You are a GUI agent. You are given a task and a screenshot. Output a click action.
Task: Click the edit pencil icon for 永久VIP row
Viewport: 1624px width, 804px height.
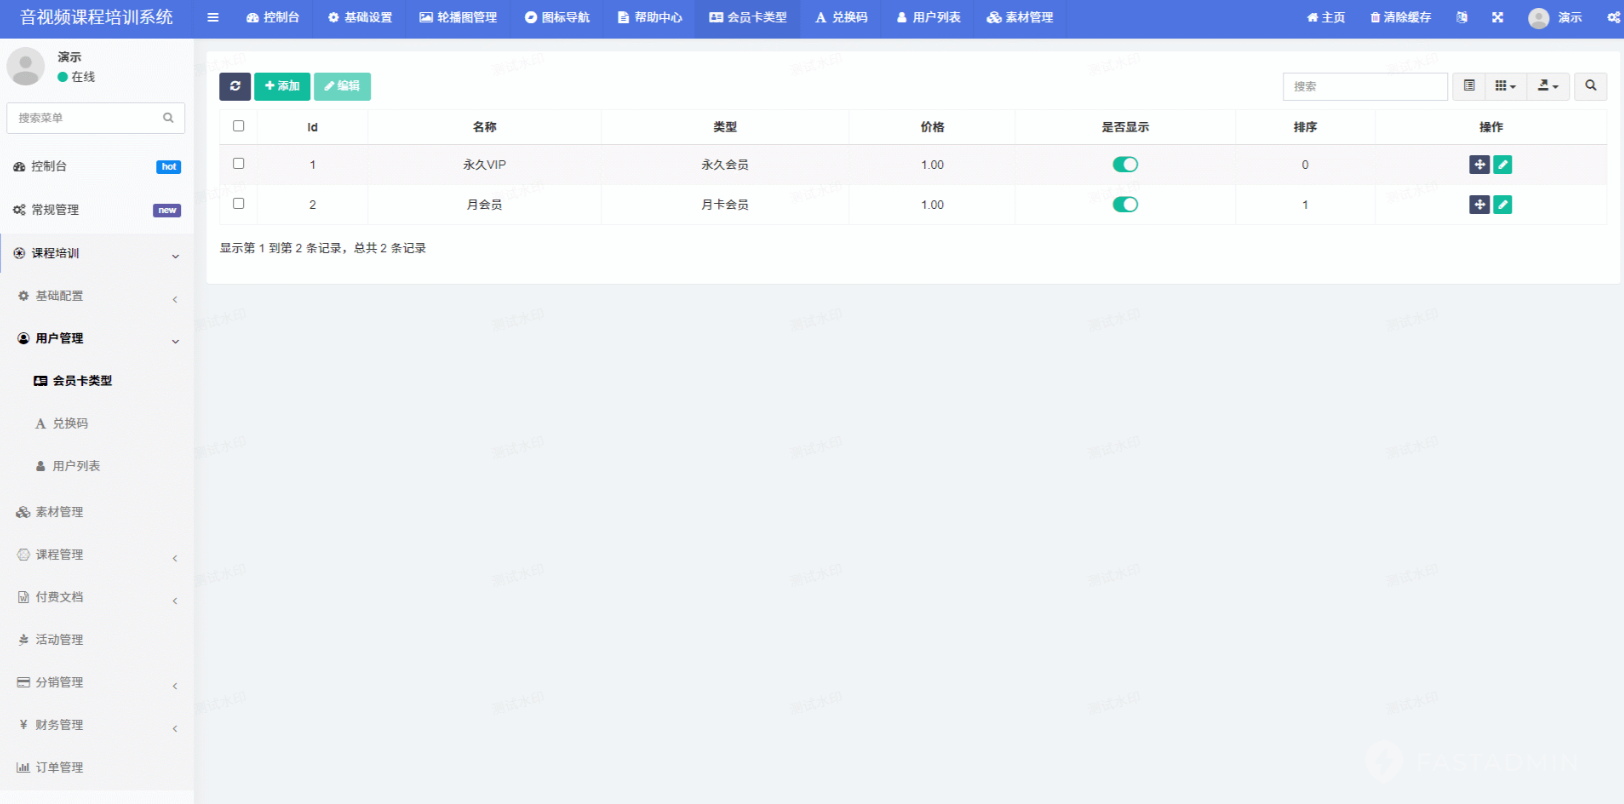point(1502,165)
